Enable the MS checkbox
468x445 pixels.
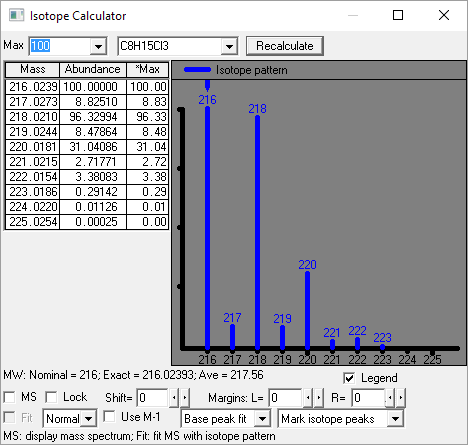coord(9,397)
